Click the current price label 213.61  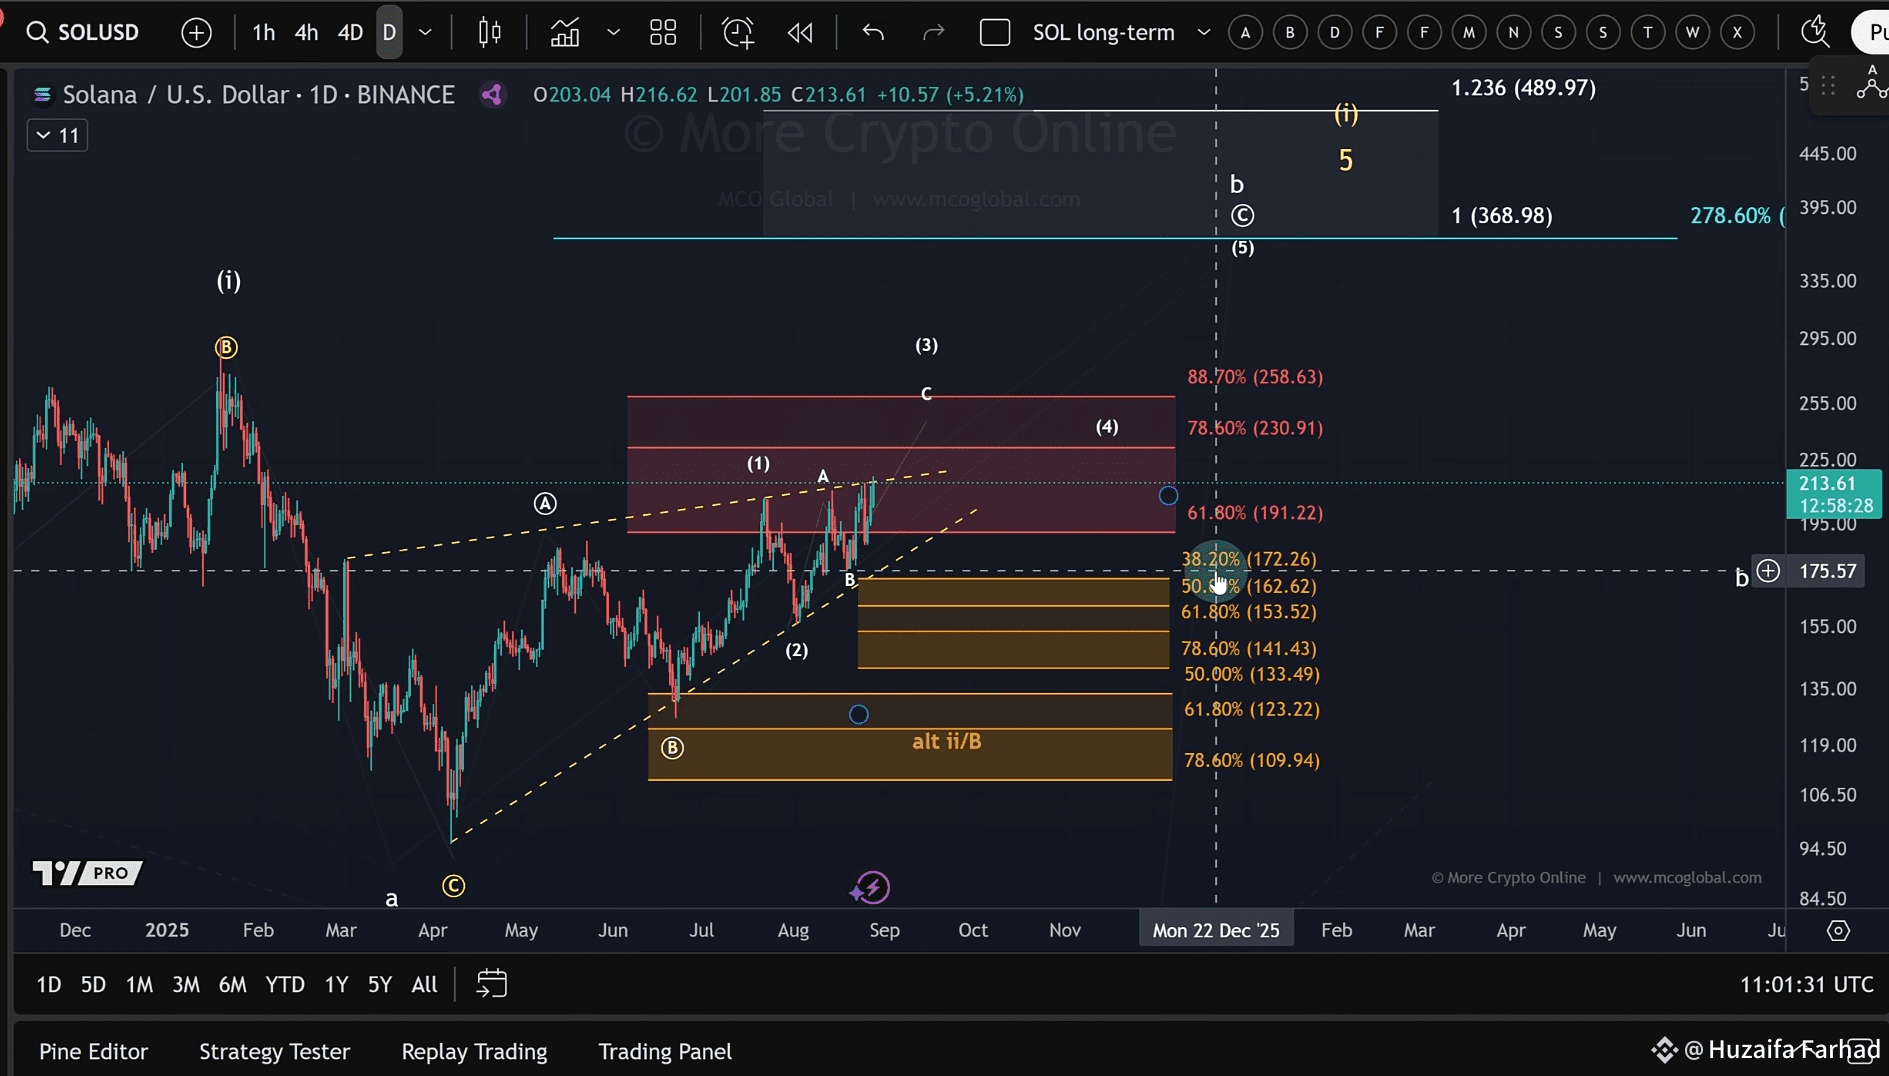(1835, 495)
